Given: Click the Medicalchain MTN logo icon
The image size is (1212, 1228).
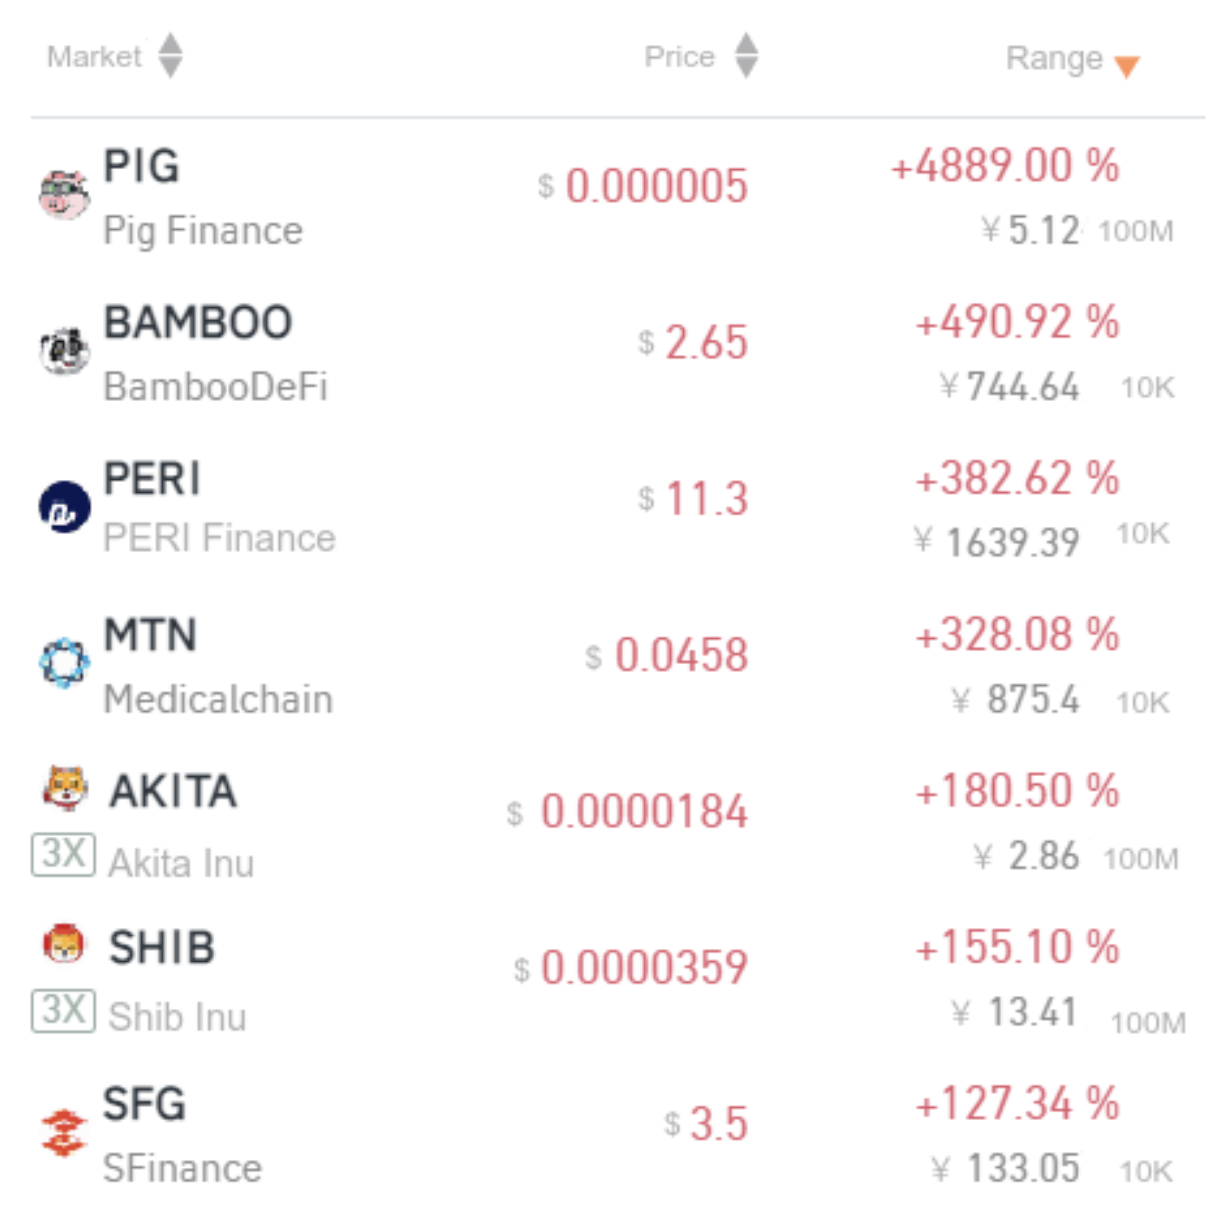Looking at the screenshot, I should pyautogui.click(x=64, y=663).
